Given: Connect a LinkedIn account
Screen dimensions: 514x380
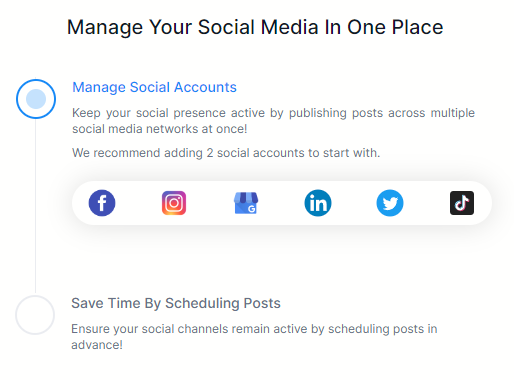Looking at the screenshot, I should tap(318, 203).
